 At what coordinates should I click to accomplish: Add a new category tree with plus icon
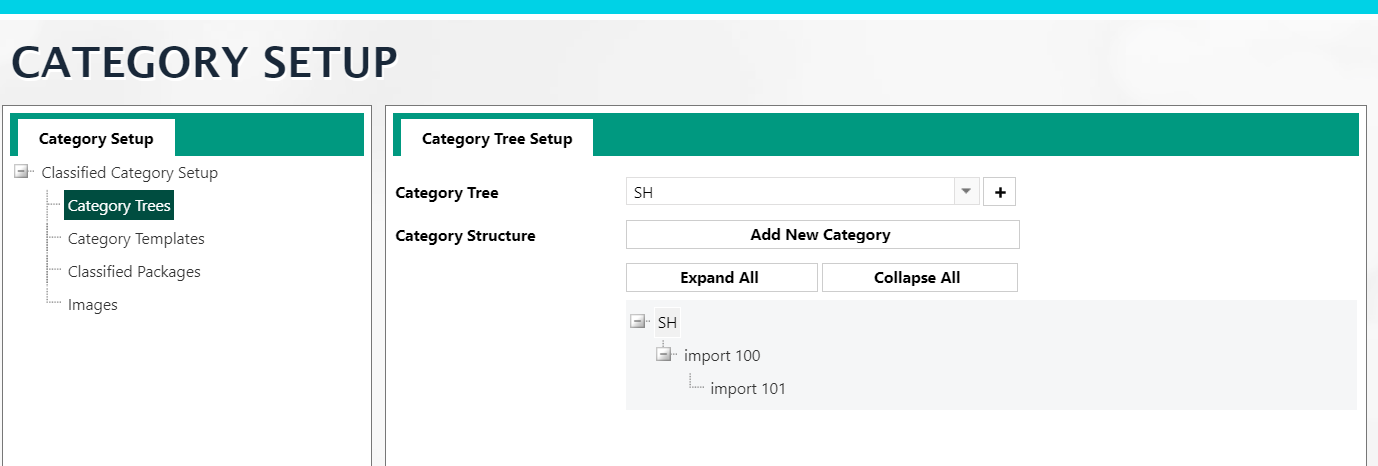999,192
